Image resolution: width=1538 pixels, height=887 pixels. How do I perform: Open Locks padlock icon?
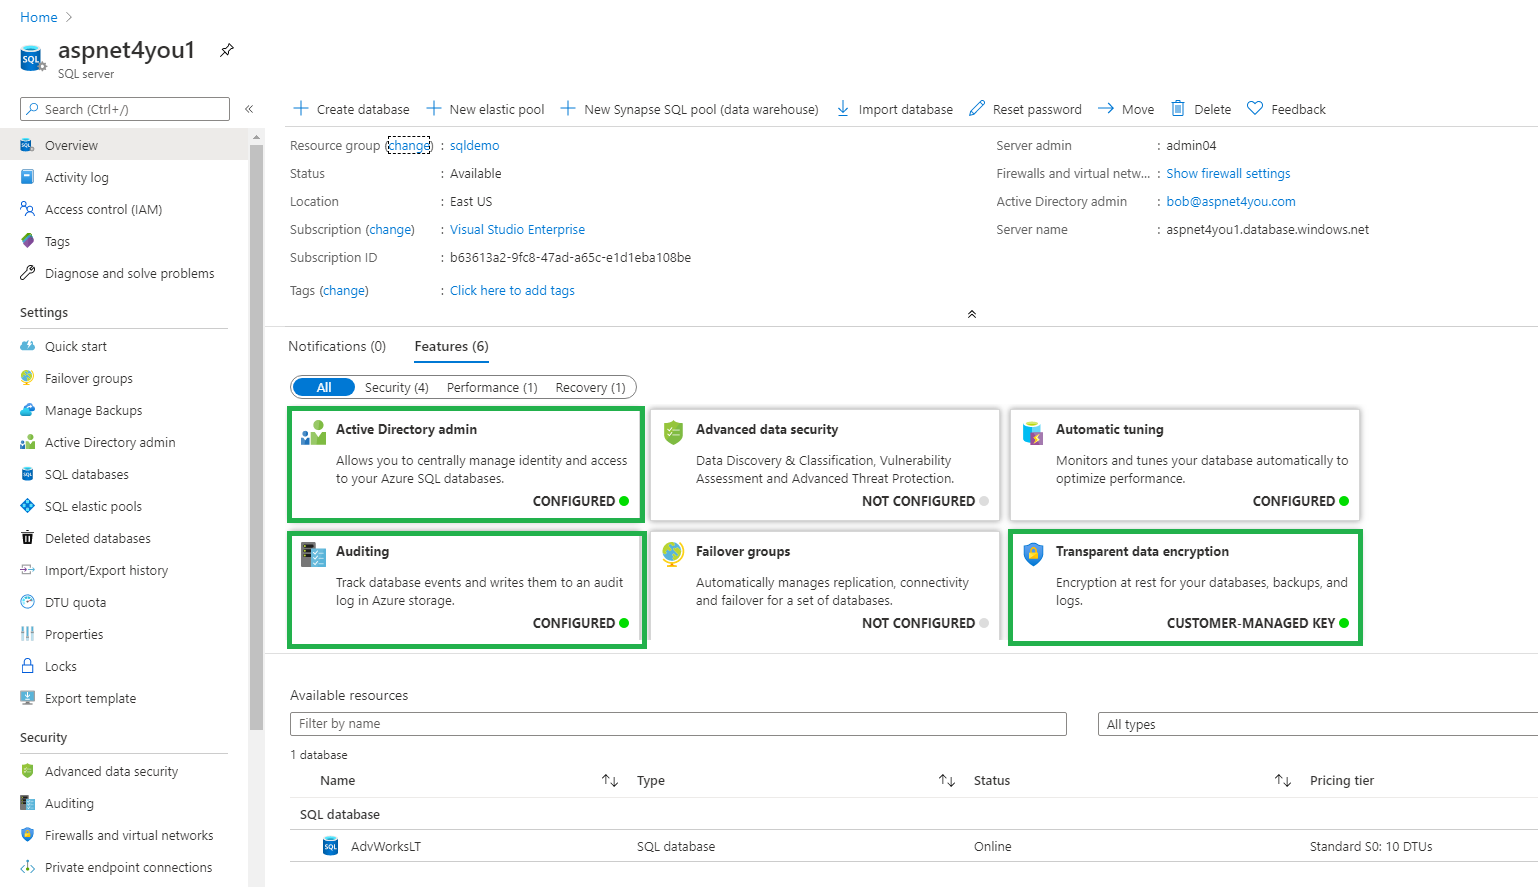coord(27,666)
